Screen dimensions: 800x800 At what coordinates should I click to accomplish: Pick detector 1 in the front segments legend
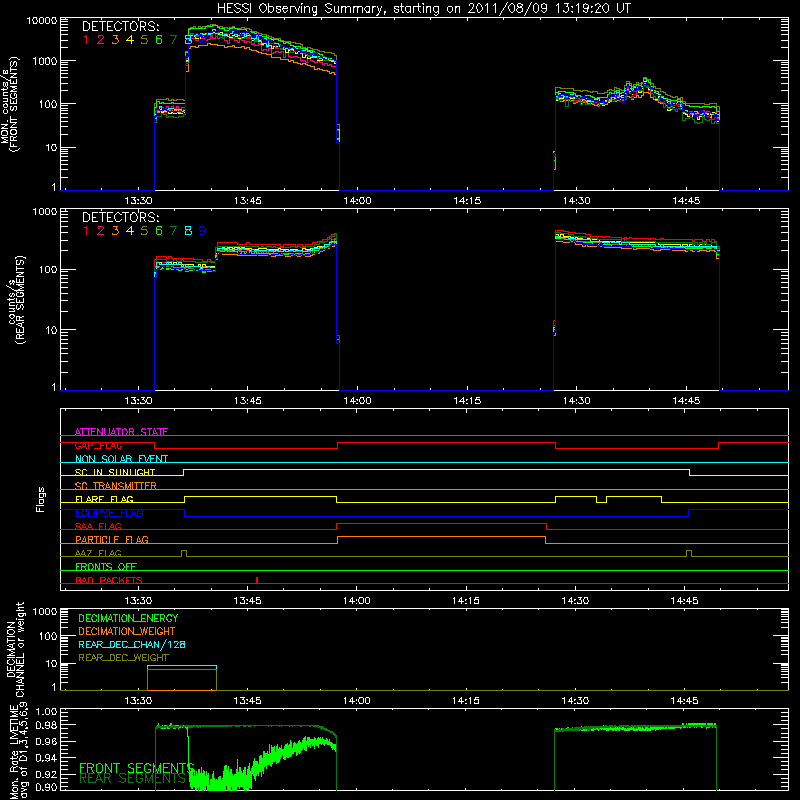(86, 40)
